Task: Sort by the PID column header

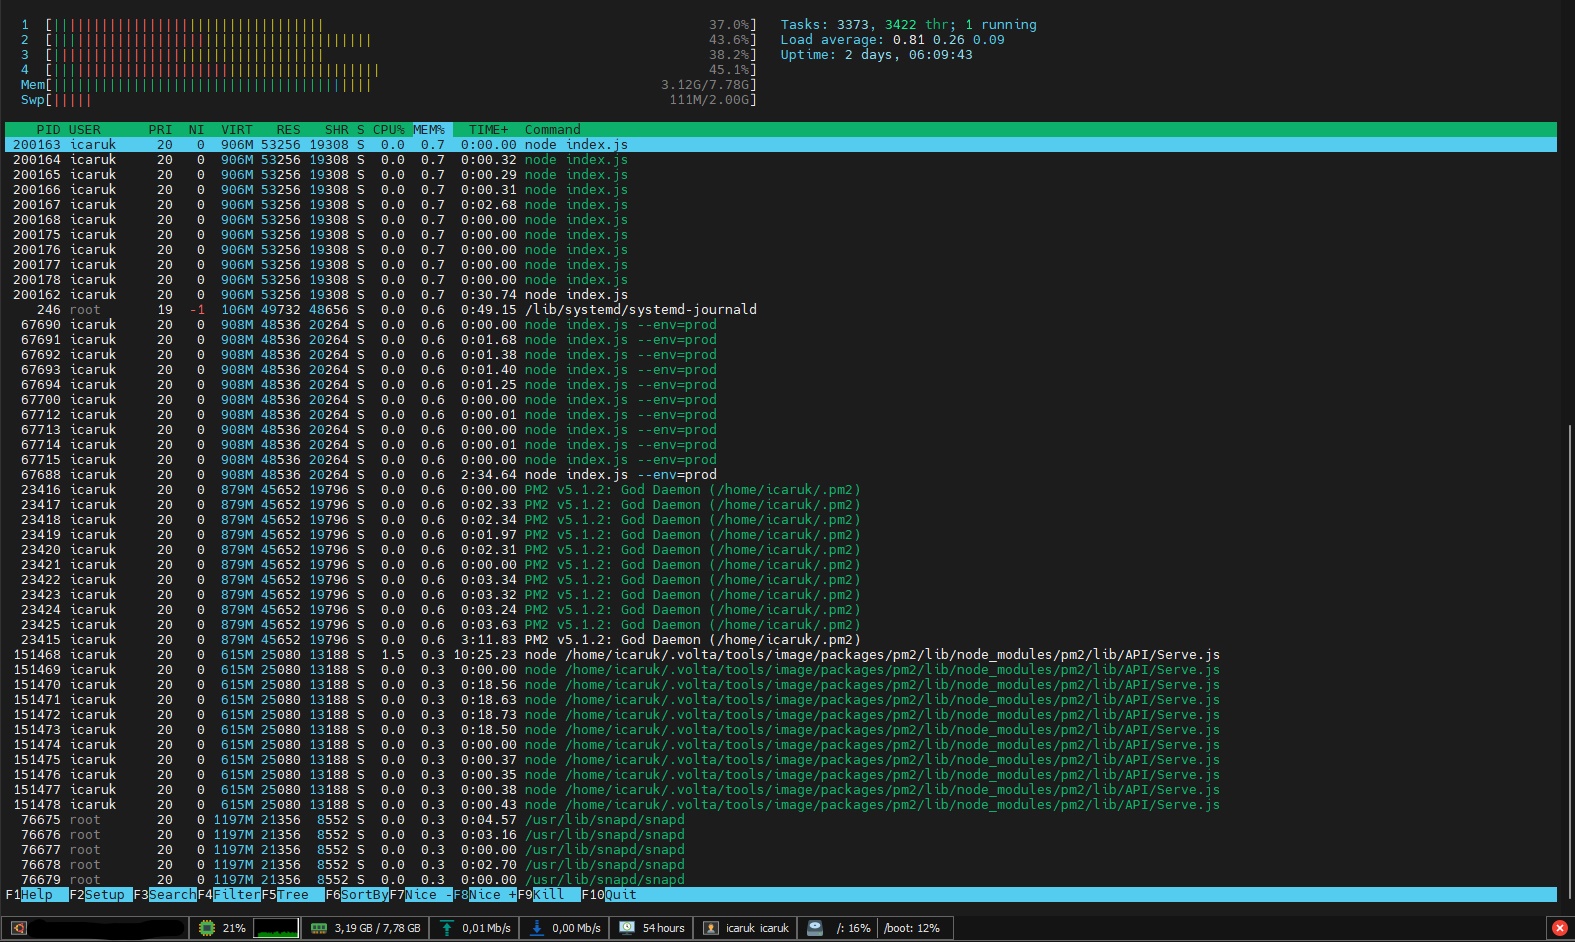Action: [x=48, y=130]
